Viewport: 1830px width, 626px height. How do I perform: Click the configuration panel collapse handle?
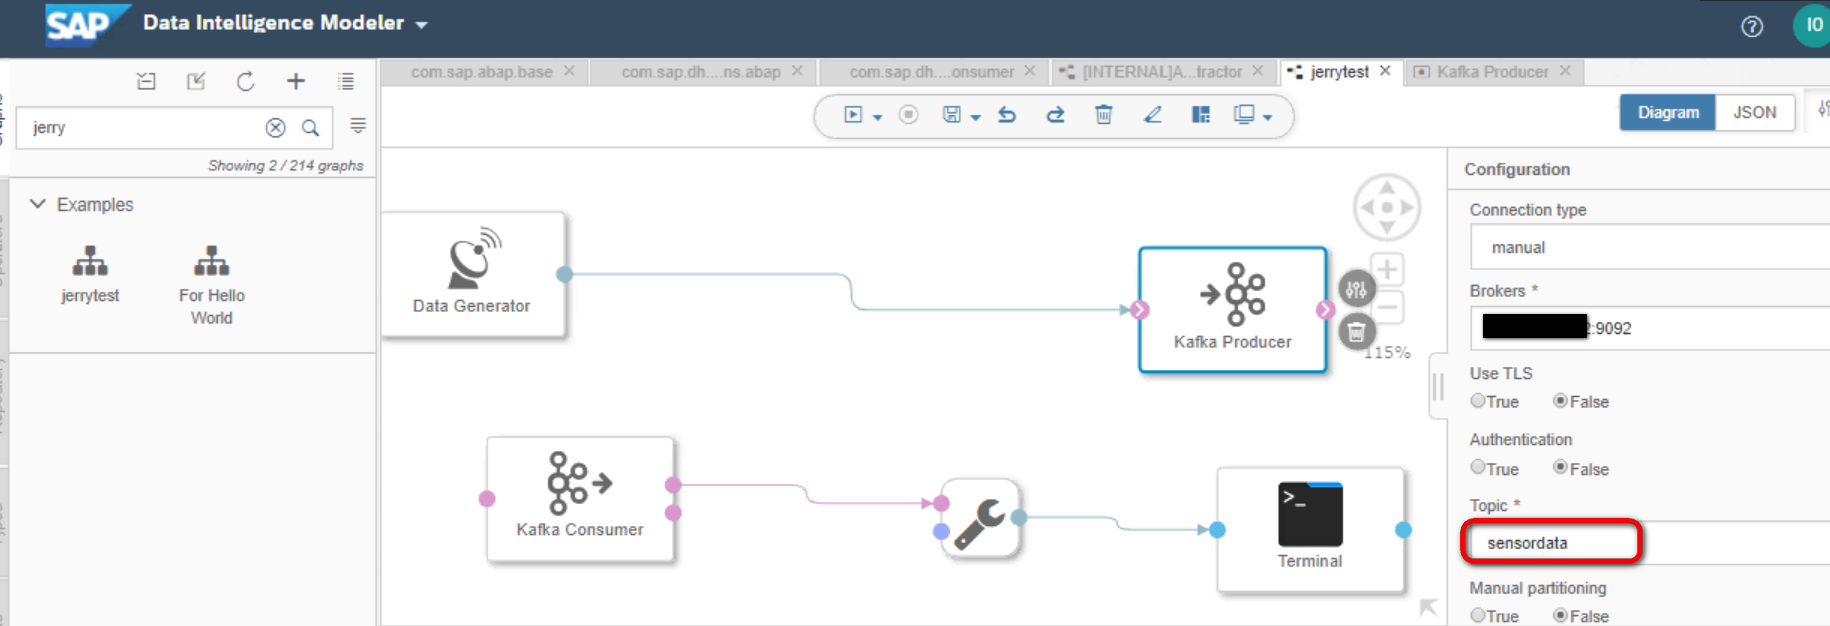click(x=1438, y=386)
